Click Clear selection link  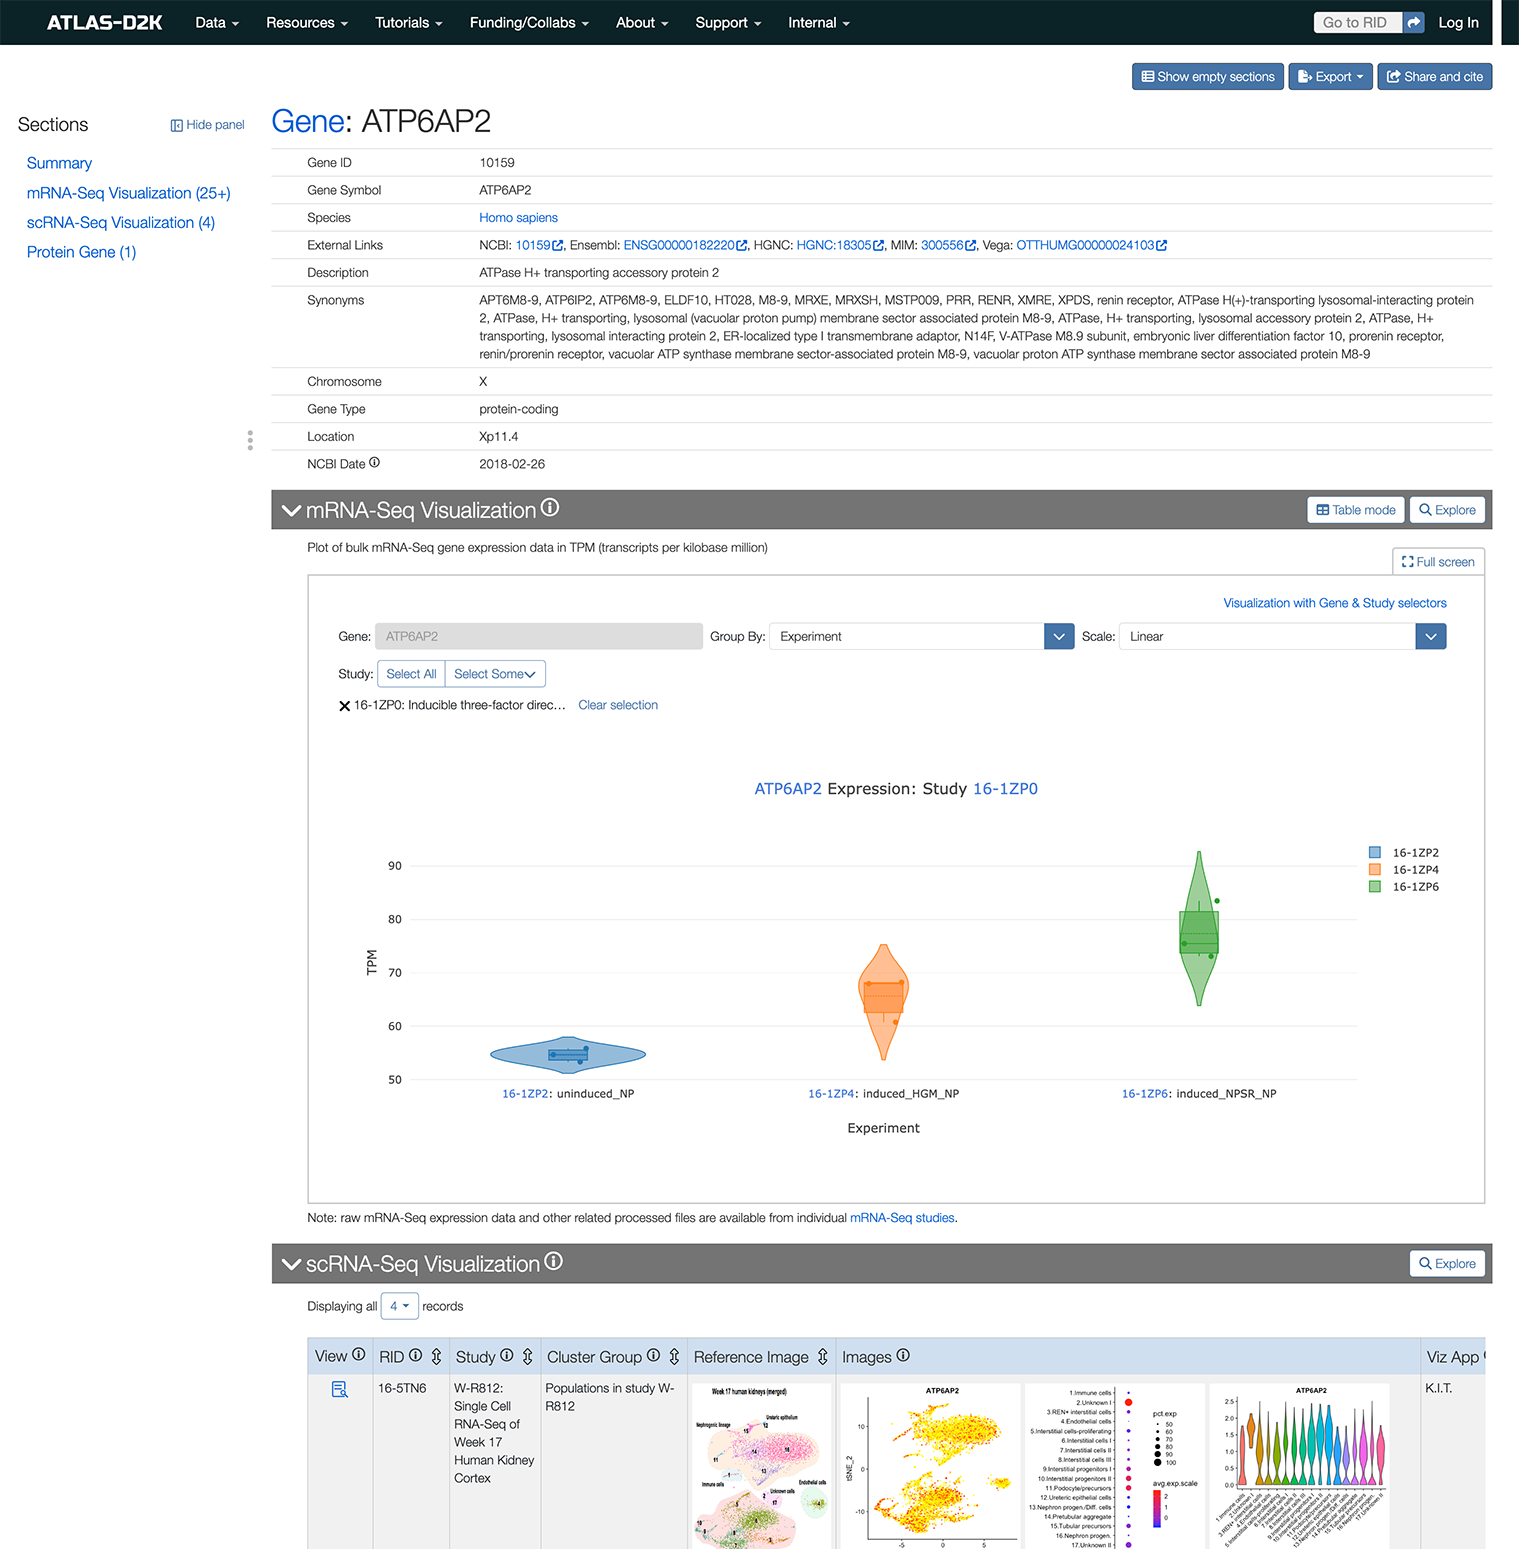(x=618, y=705)
